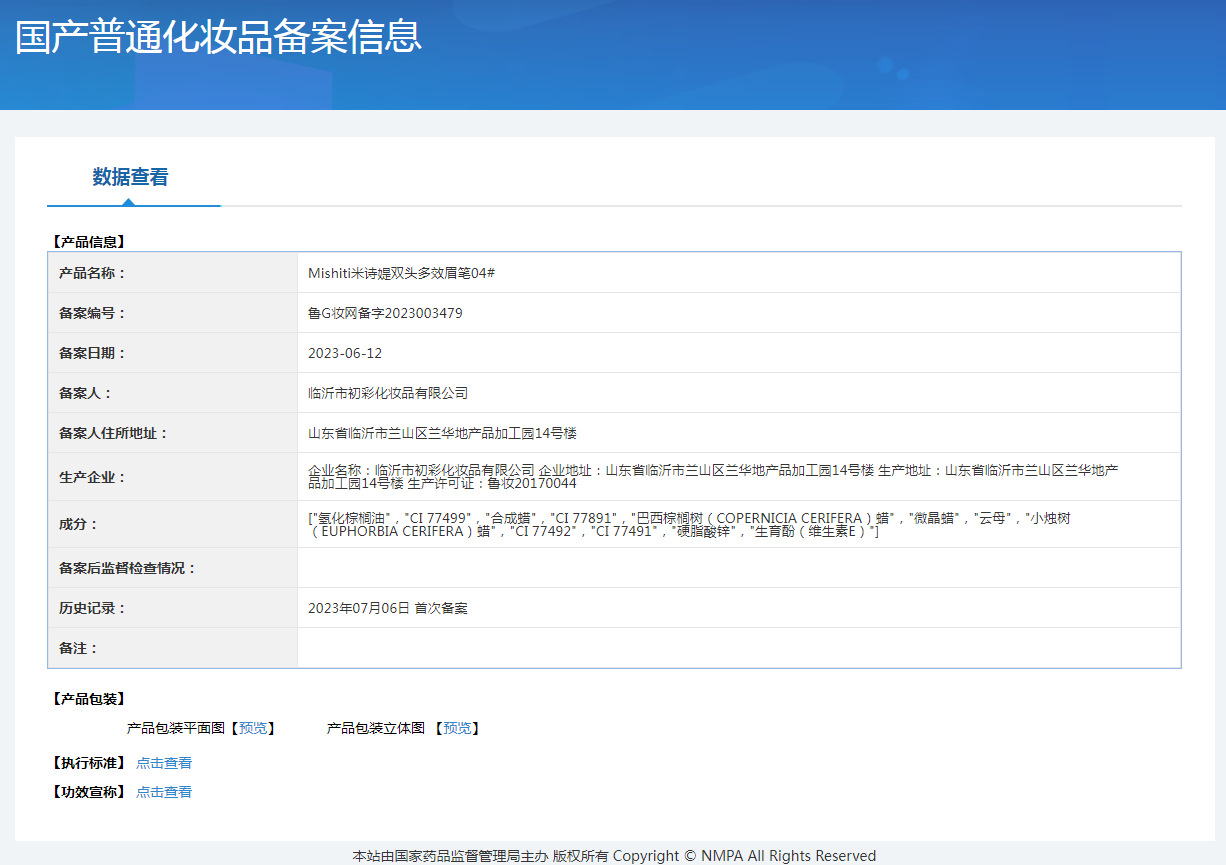Click the 备注 row label
This screenshot has height=865, width=1226.
pyautogui.click(x=78, y=648)
